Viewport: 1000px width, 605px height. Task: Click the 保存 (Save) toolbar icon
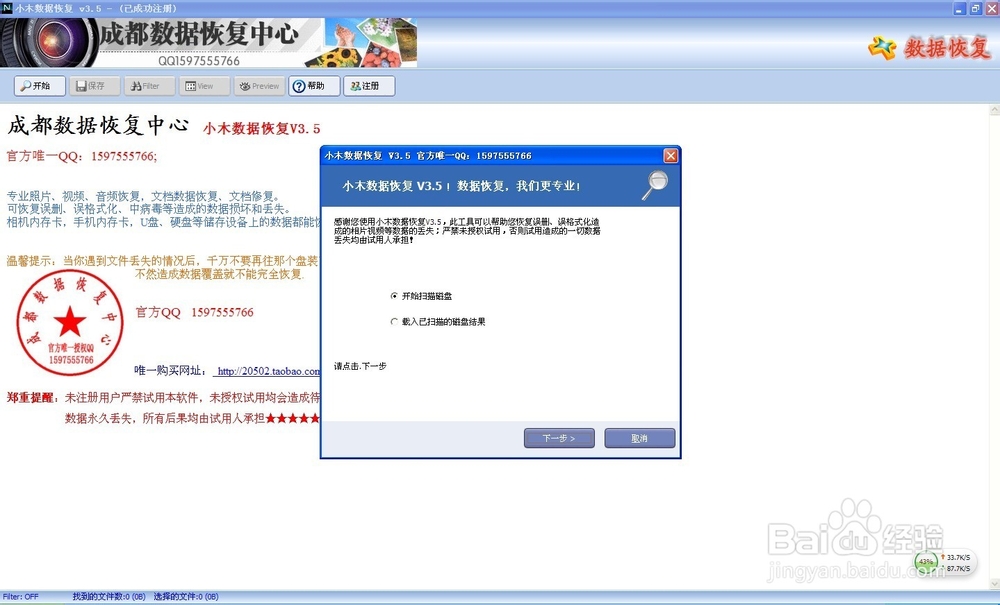pyautogui.click(x=93, y=86)
